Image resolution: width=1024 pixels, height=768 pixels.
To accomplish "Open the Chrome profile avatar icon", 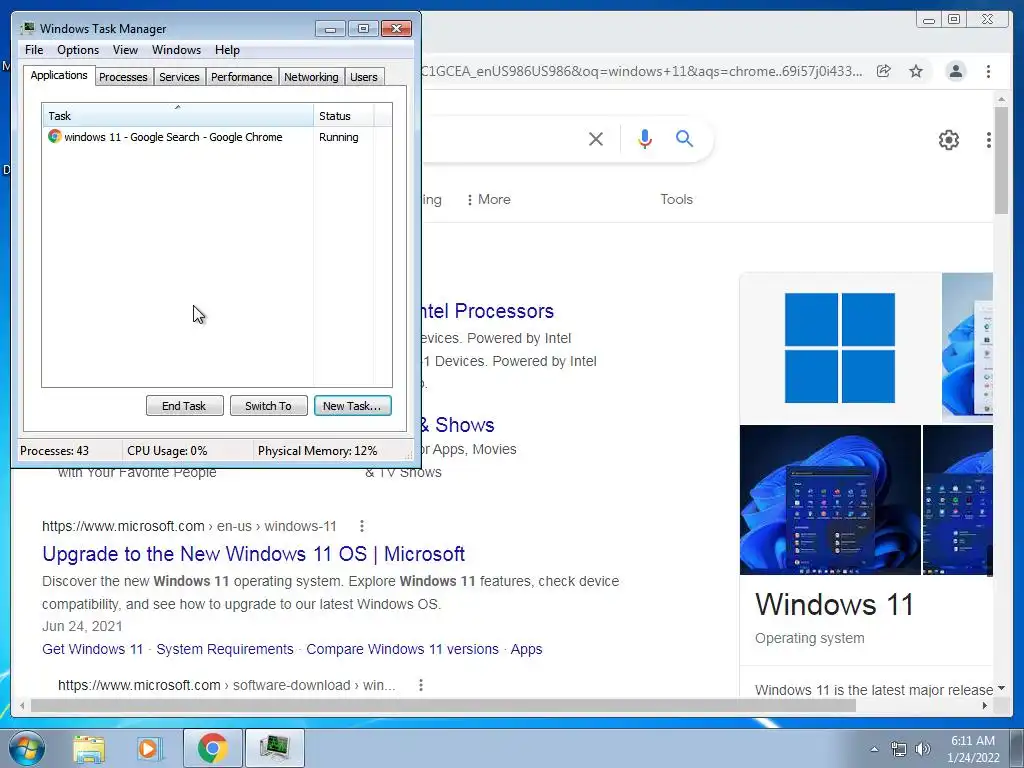I will tap(955, 71).
